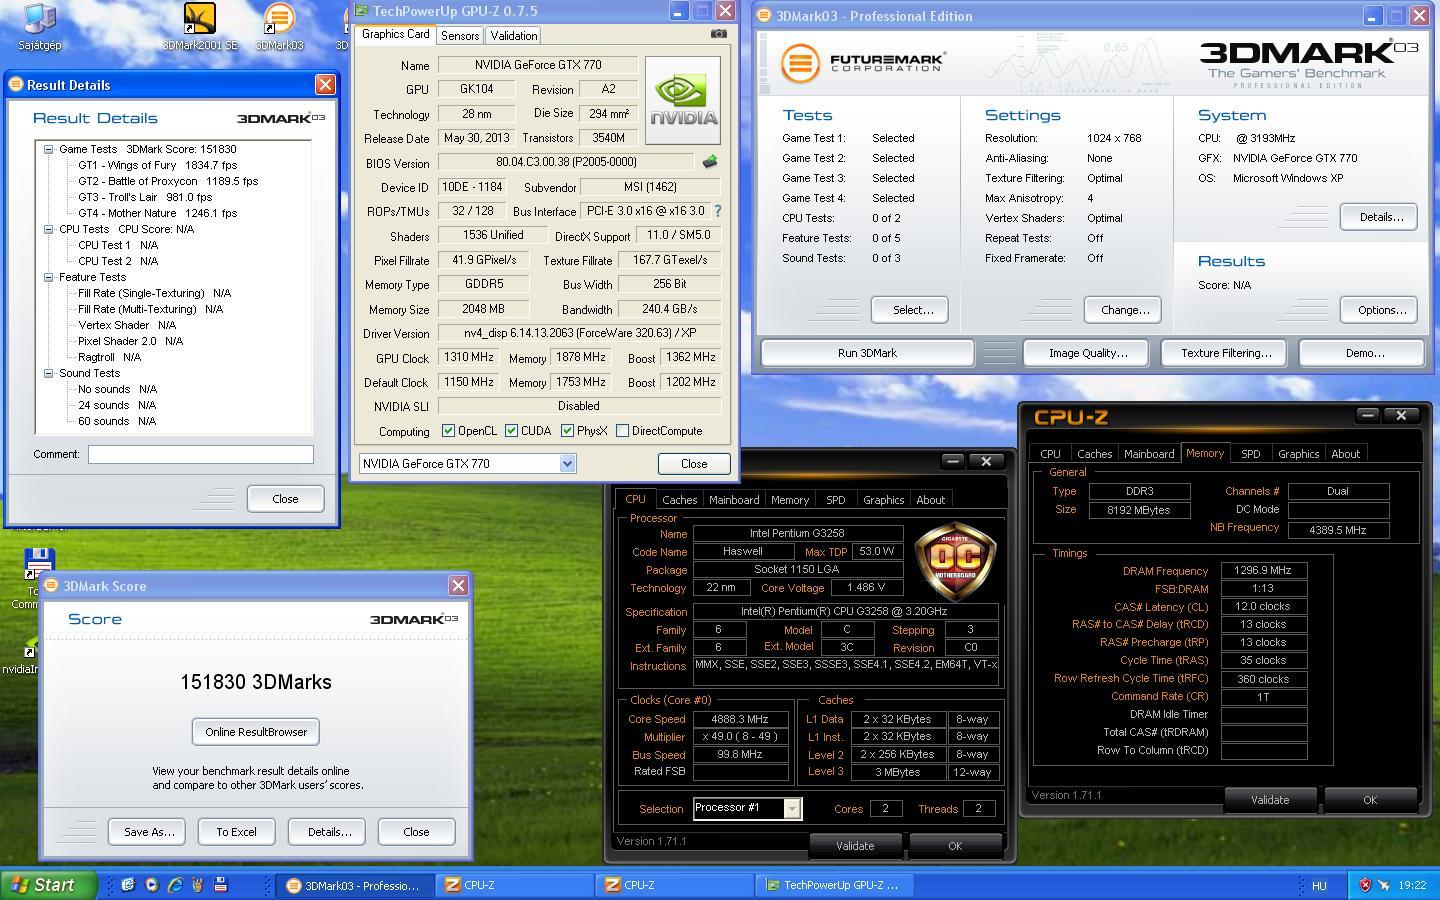Switch to 3DMark03 taskbar item
The width and height of the screenshot is (1440, 900).
tap(355, 885)
